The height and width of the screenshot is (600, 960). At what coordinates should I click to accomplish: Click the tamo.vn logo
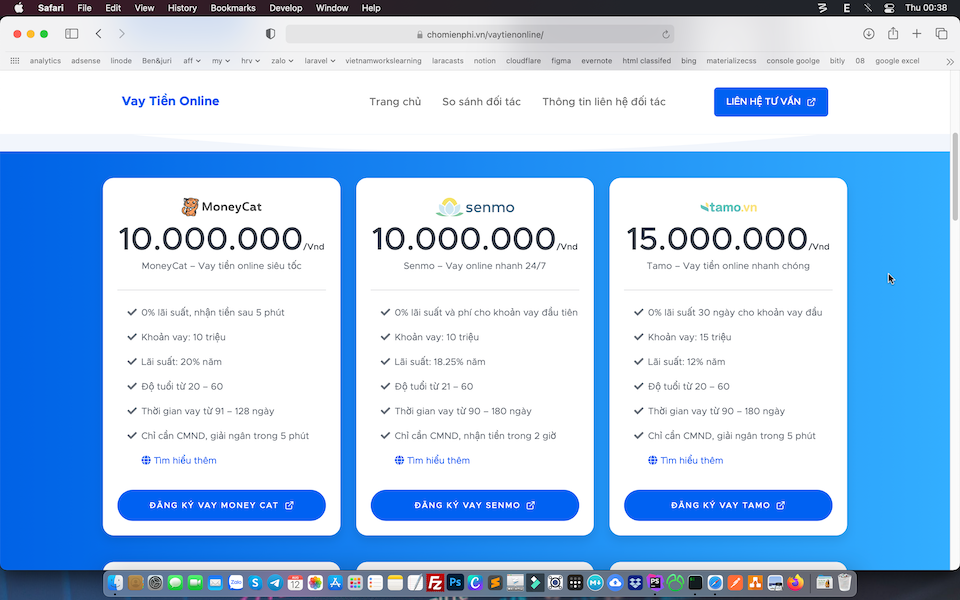728,208
